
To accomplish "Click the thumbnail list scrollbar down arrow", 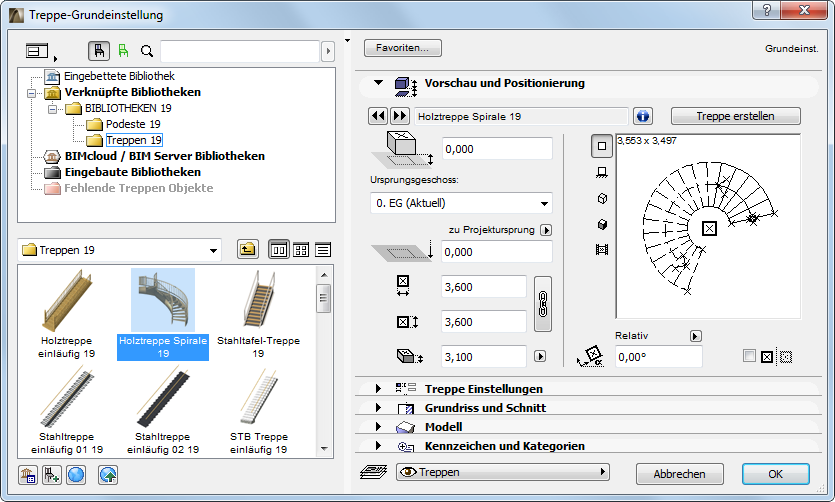I will coord(324,449).
